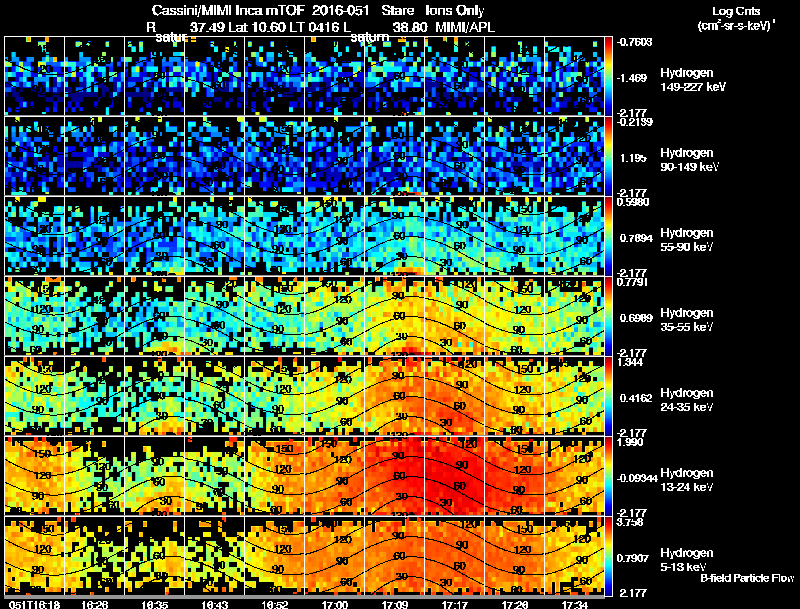
Task: Click the '1.990' colorbar maximum value
Action: 630,442
